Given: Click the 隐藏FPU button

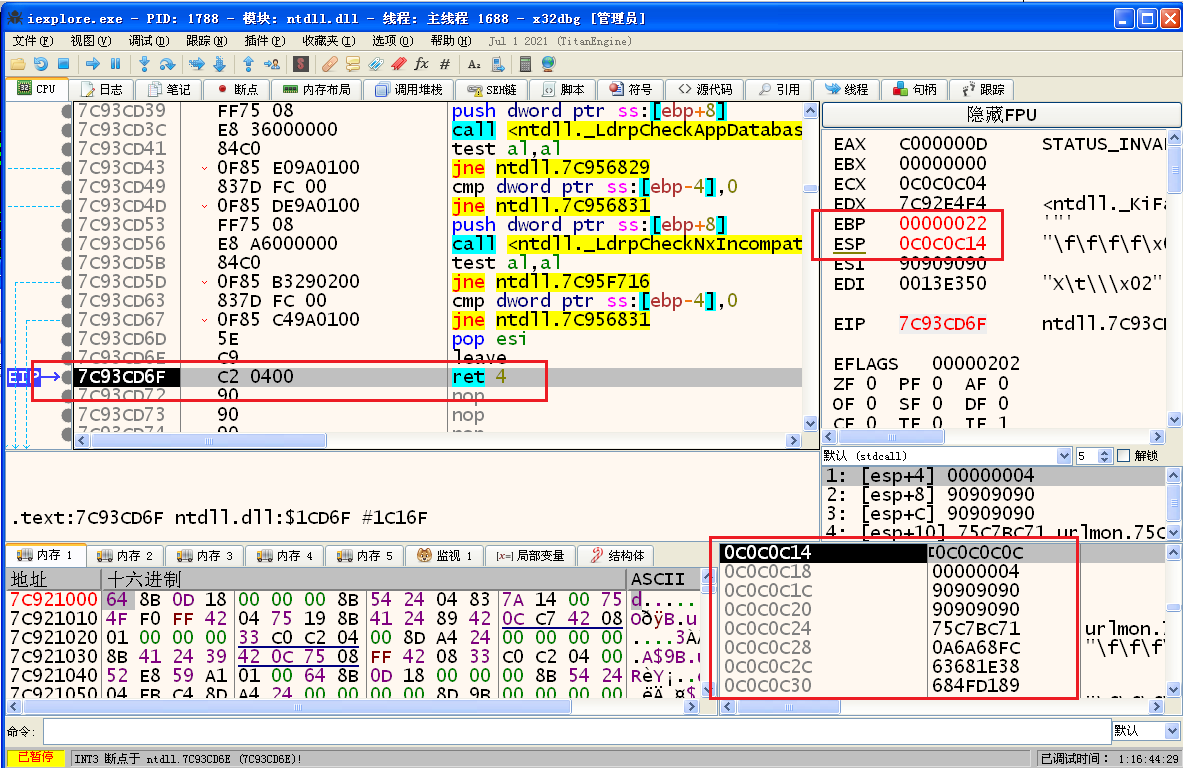Looking at the screenshot, I should click(x=1001, y=115).
